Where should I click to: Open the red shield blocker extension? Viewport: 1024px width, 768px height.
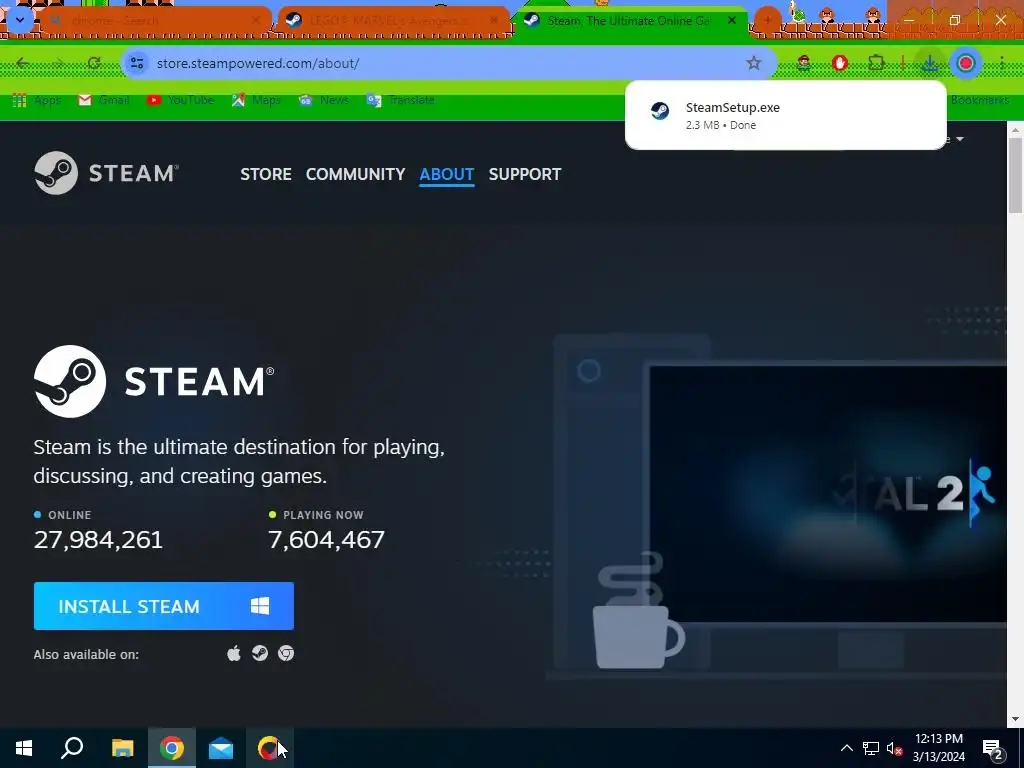point(840,63)
